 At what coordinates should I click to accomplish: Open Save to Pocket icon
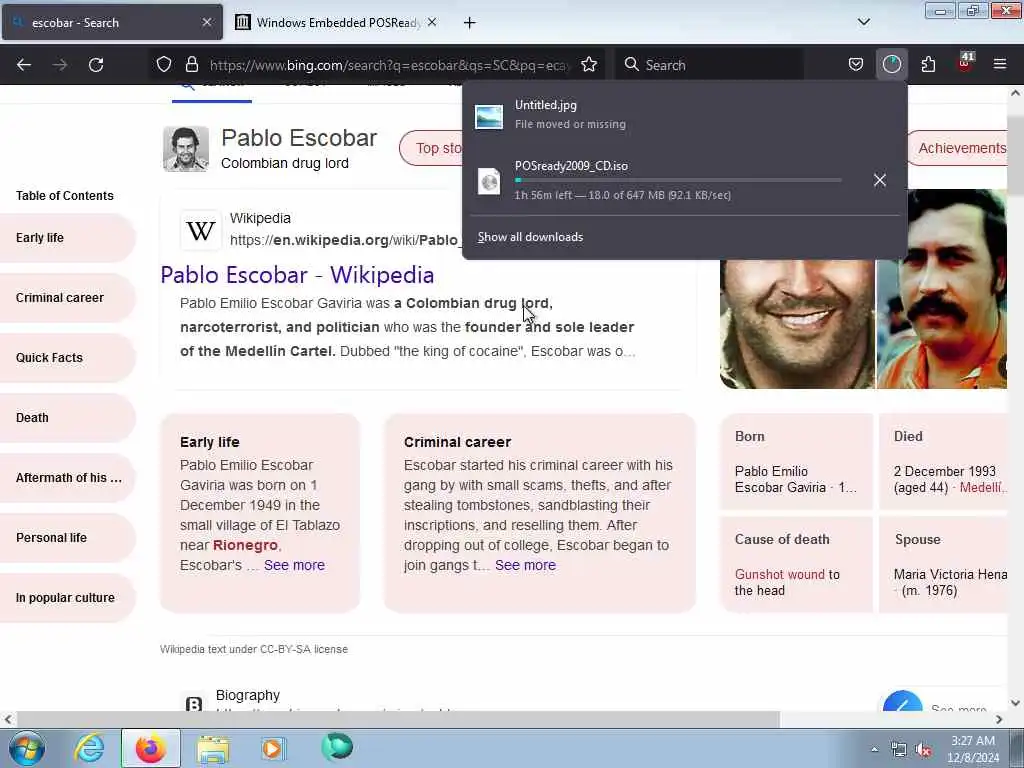click(856, 65)
